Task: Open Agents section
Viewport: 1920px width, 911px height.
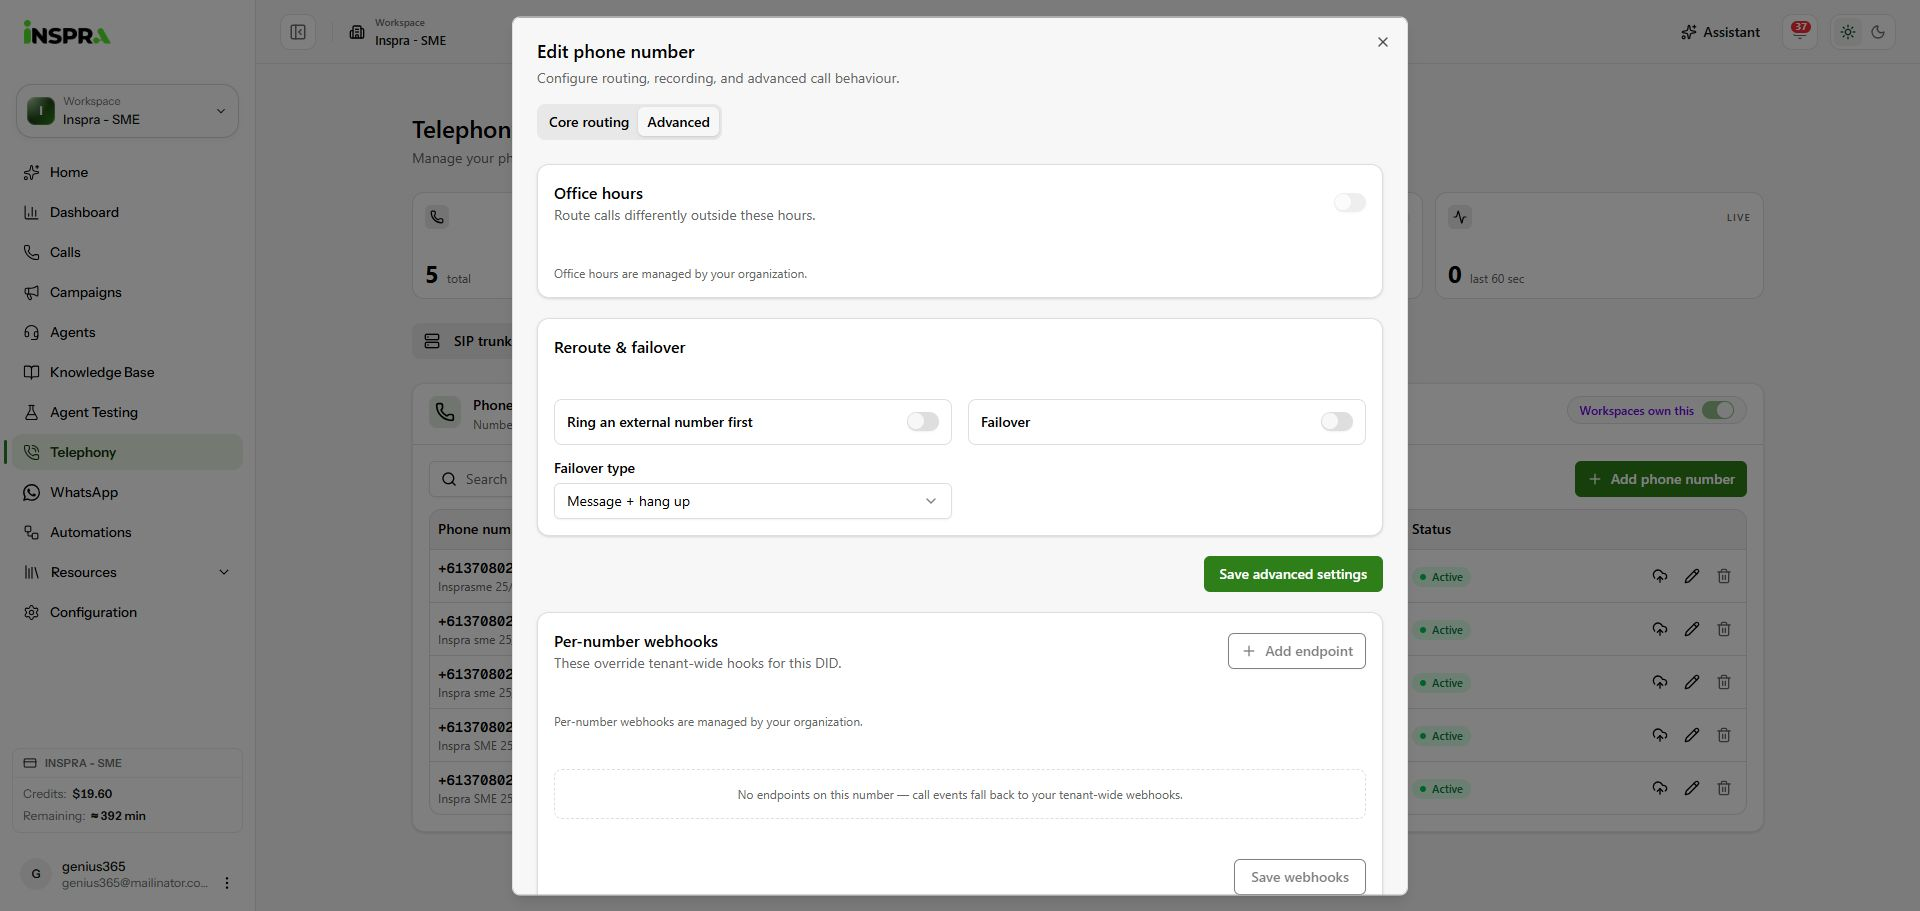Action: pos(127,332)
